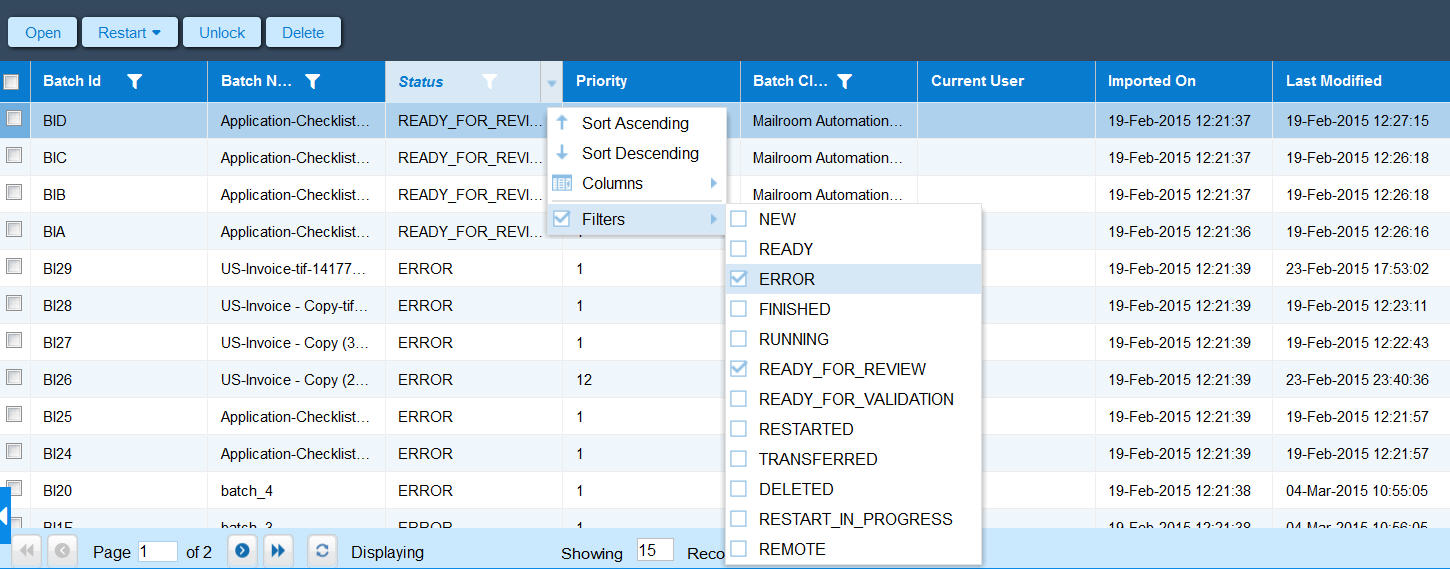Choose Sort Ascending from the menu
This screenshot has width=1450, height=569.
pyautogui.click(x=636, y=123)
